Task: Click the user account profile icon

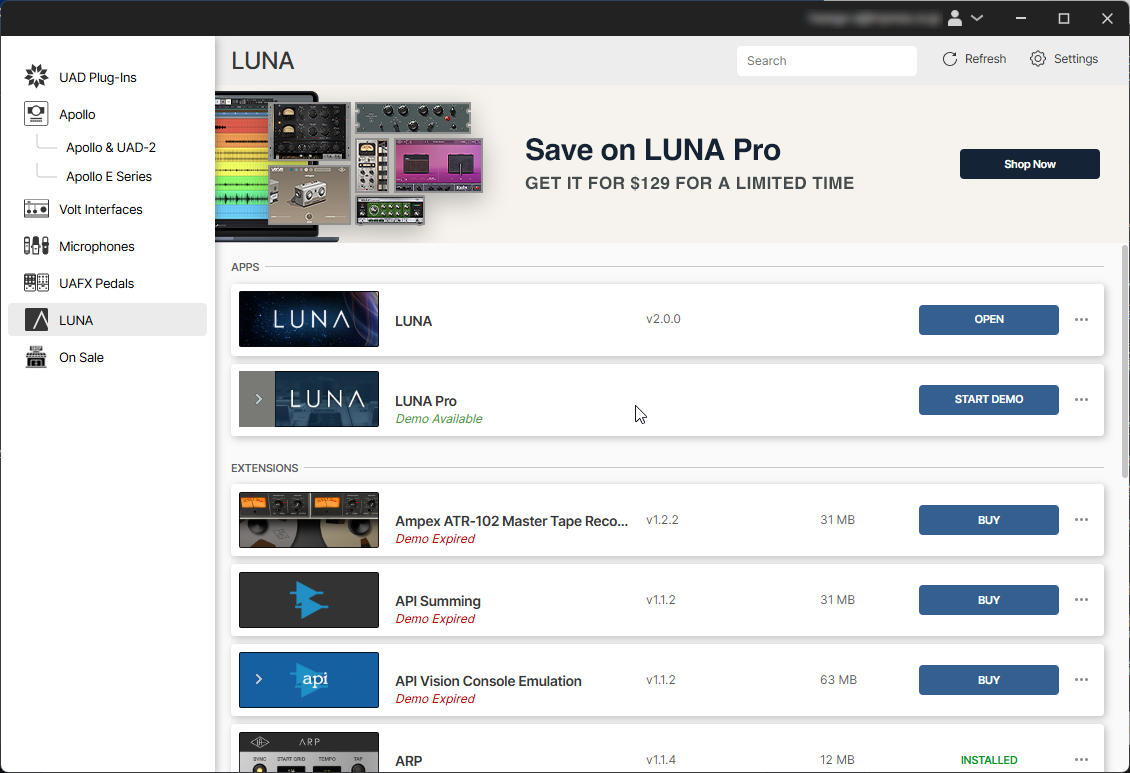Action: [x=955, y=18]
